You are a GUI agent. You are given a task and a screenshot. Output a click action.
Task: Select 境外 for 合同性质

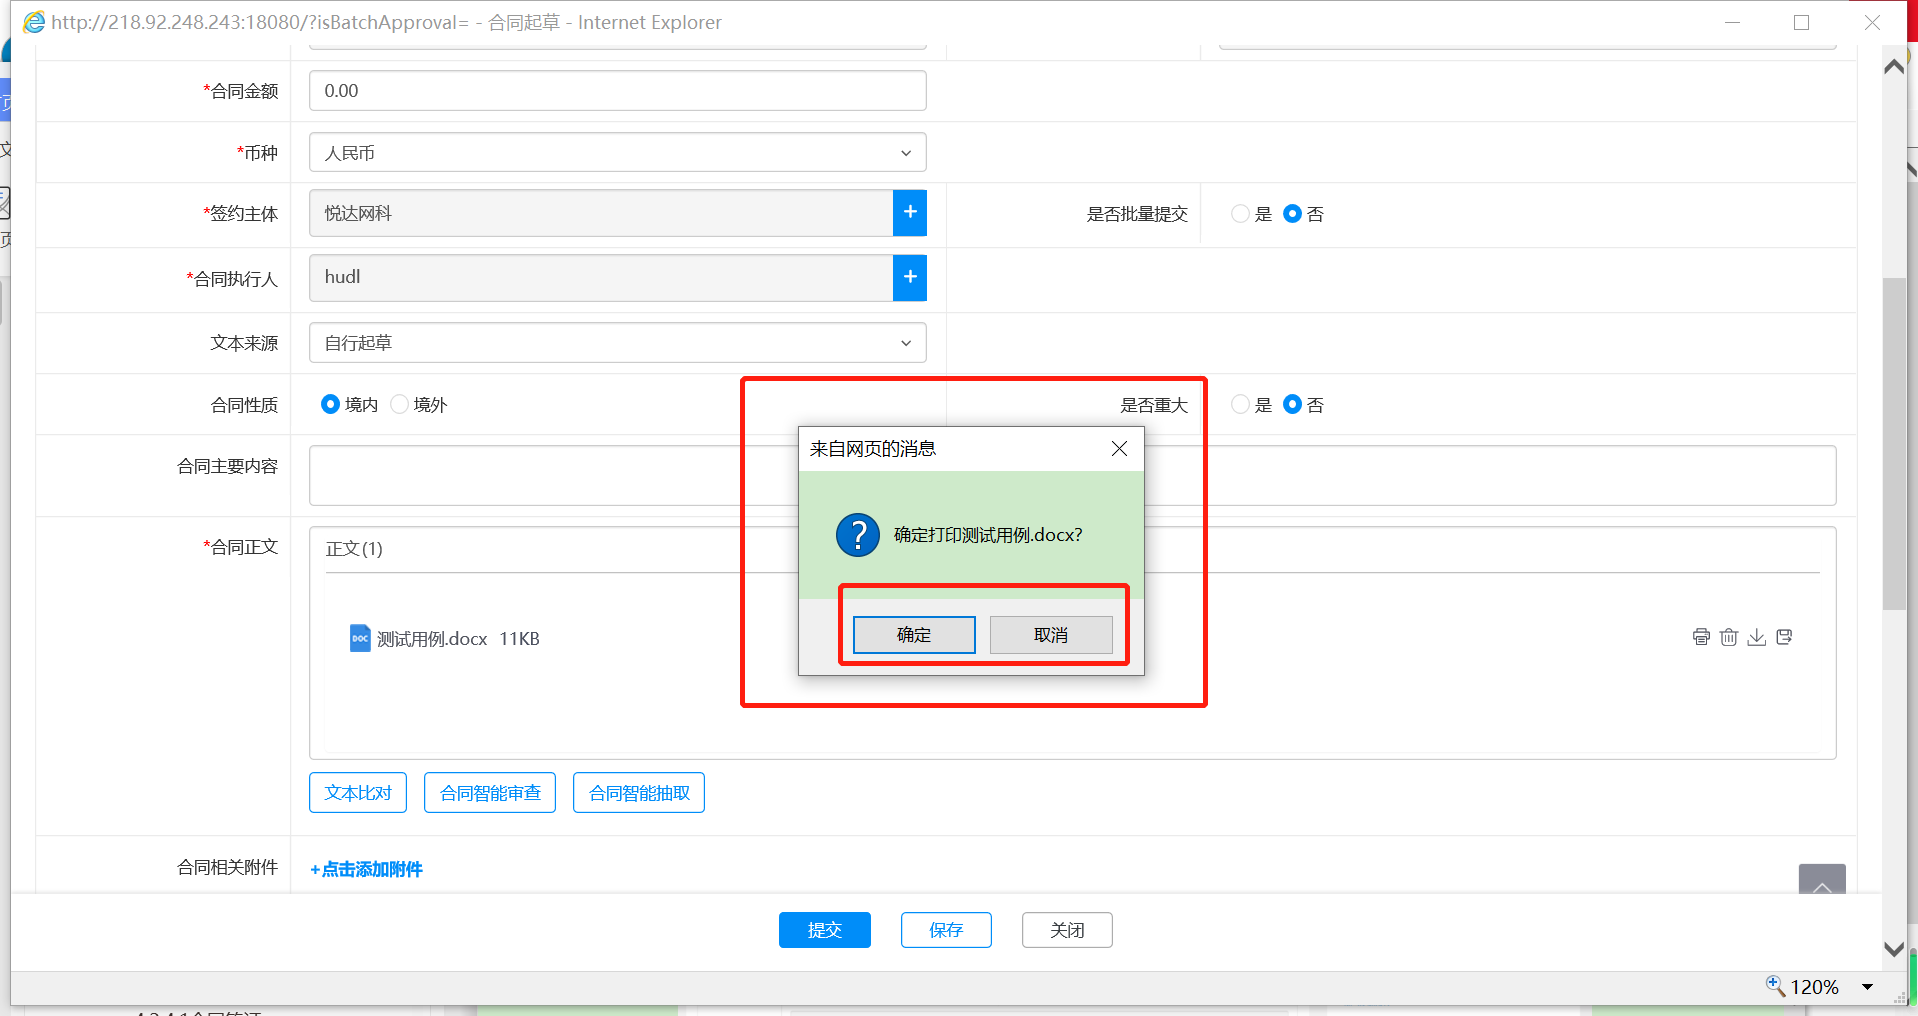[x=400, y=404]
